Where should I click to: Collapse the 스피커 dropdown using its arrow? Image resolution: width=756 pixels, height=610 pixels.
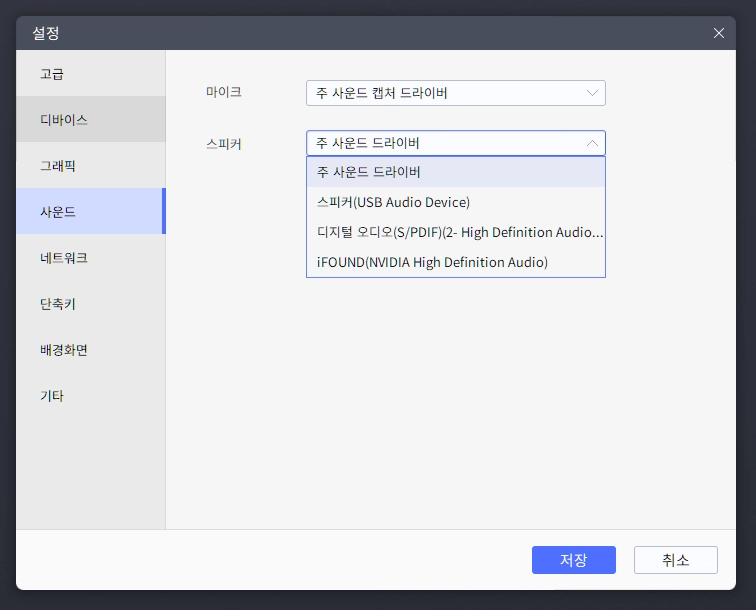coord(592,143)
